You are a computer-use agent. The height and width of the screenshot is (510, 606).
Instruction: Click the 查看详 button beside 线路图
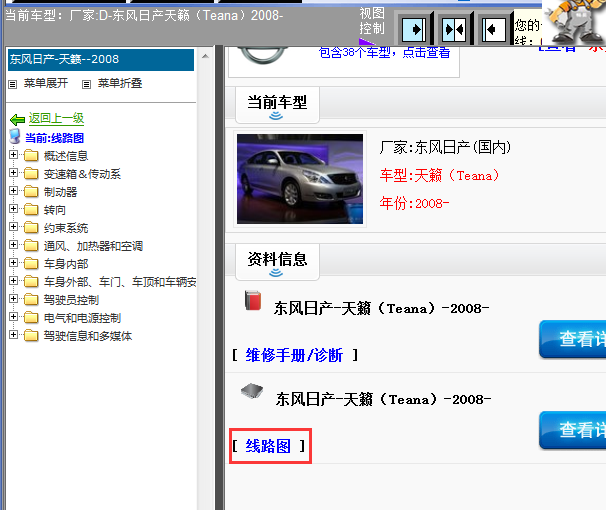(x=573, y=430)
